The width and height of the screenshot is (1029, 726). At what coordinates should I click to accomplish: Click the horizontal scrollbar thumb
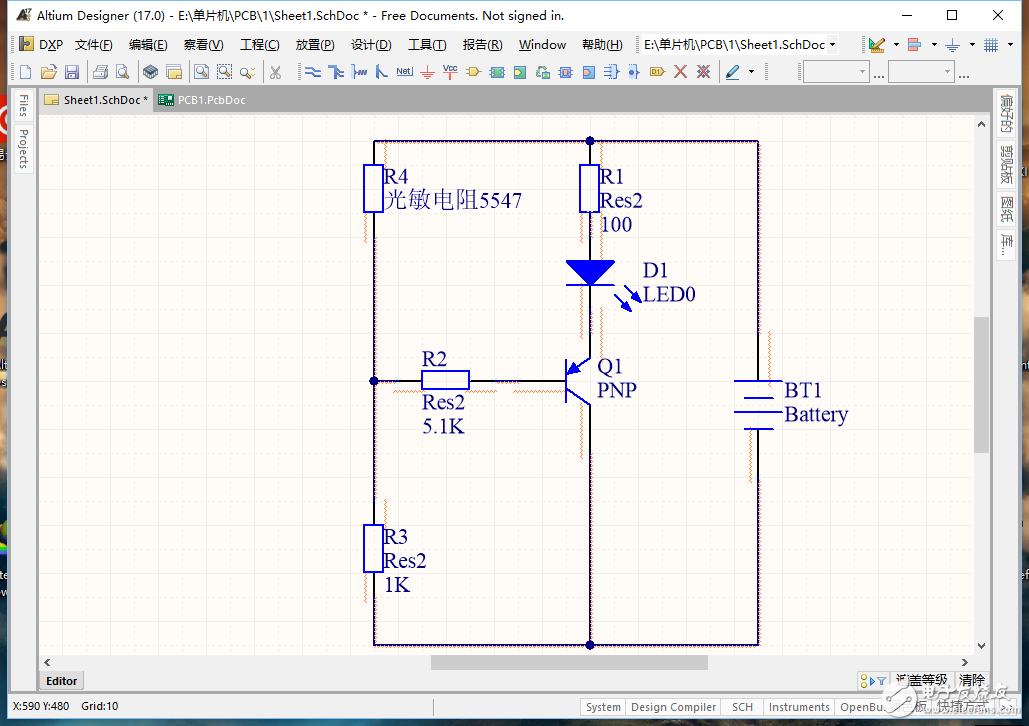click(569, 662)
